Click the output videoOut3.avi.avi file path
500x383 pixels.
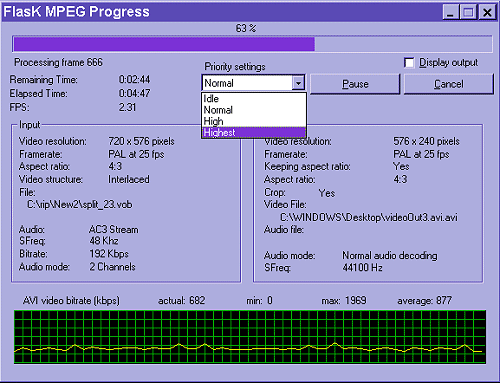(369, 217)
